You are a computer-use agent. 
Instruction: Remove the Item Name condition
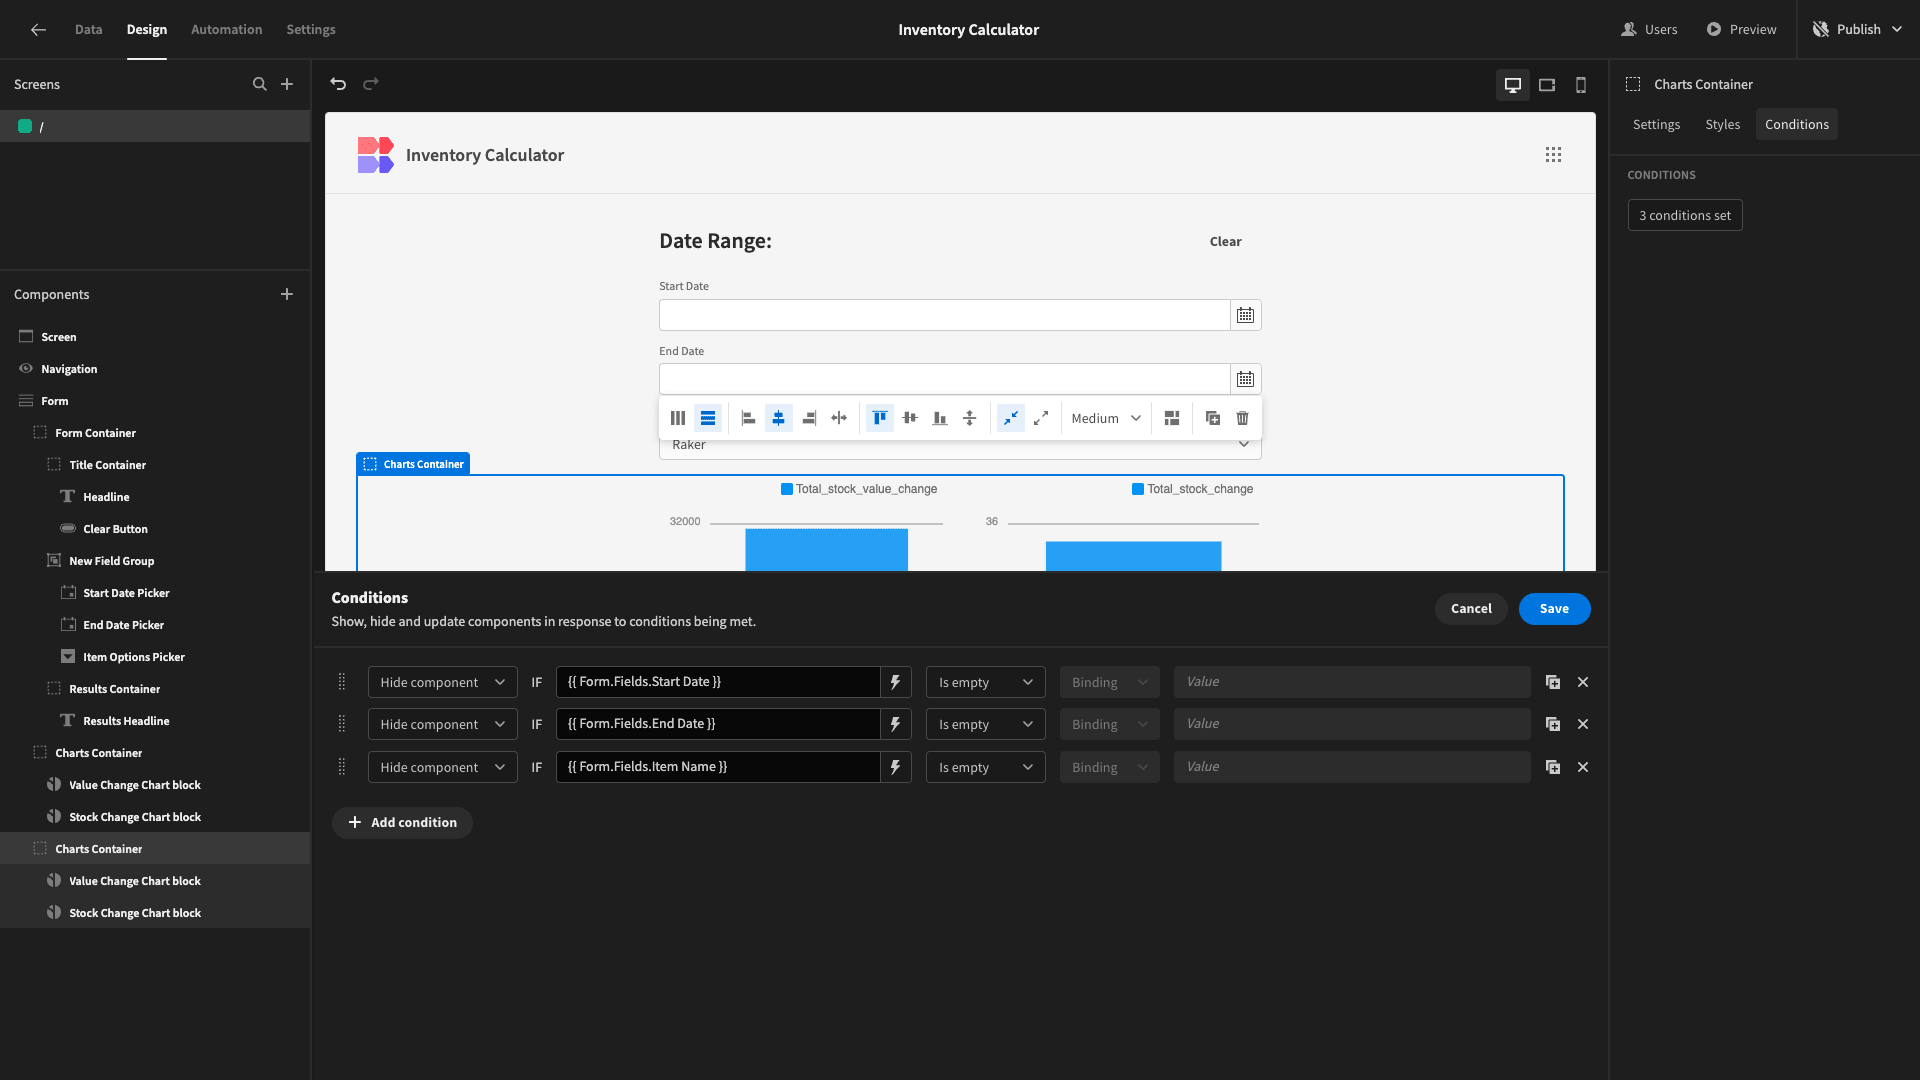(x=1583, y=767)
